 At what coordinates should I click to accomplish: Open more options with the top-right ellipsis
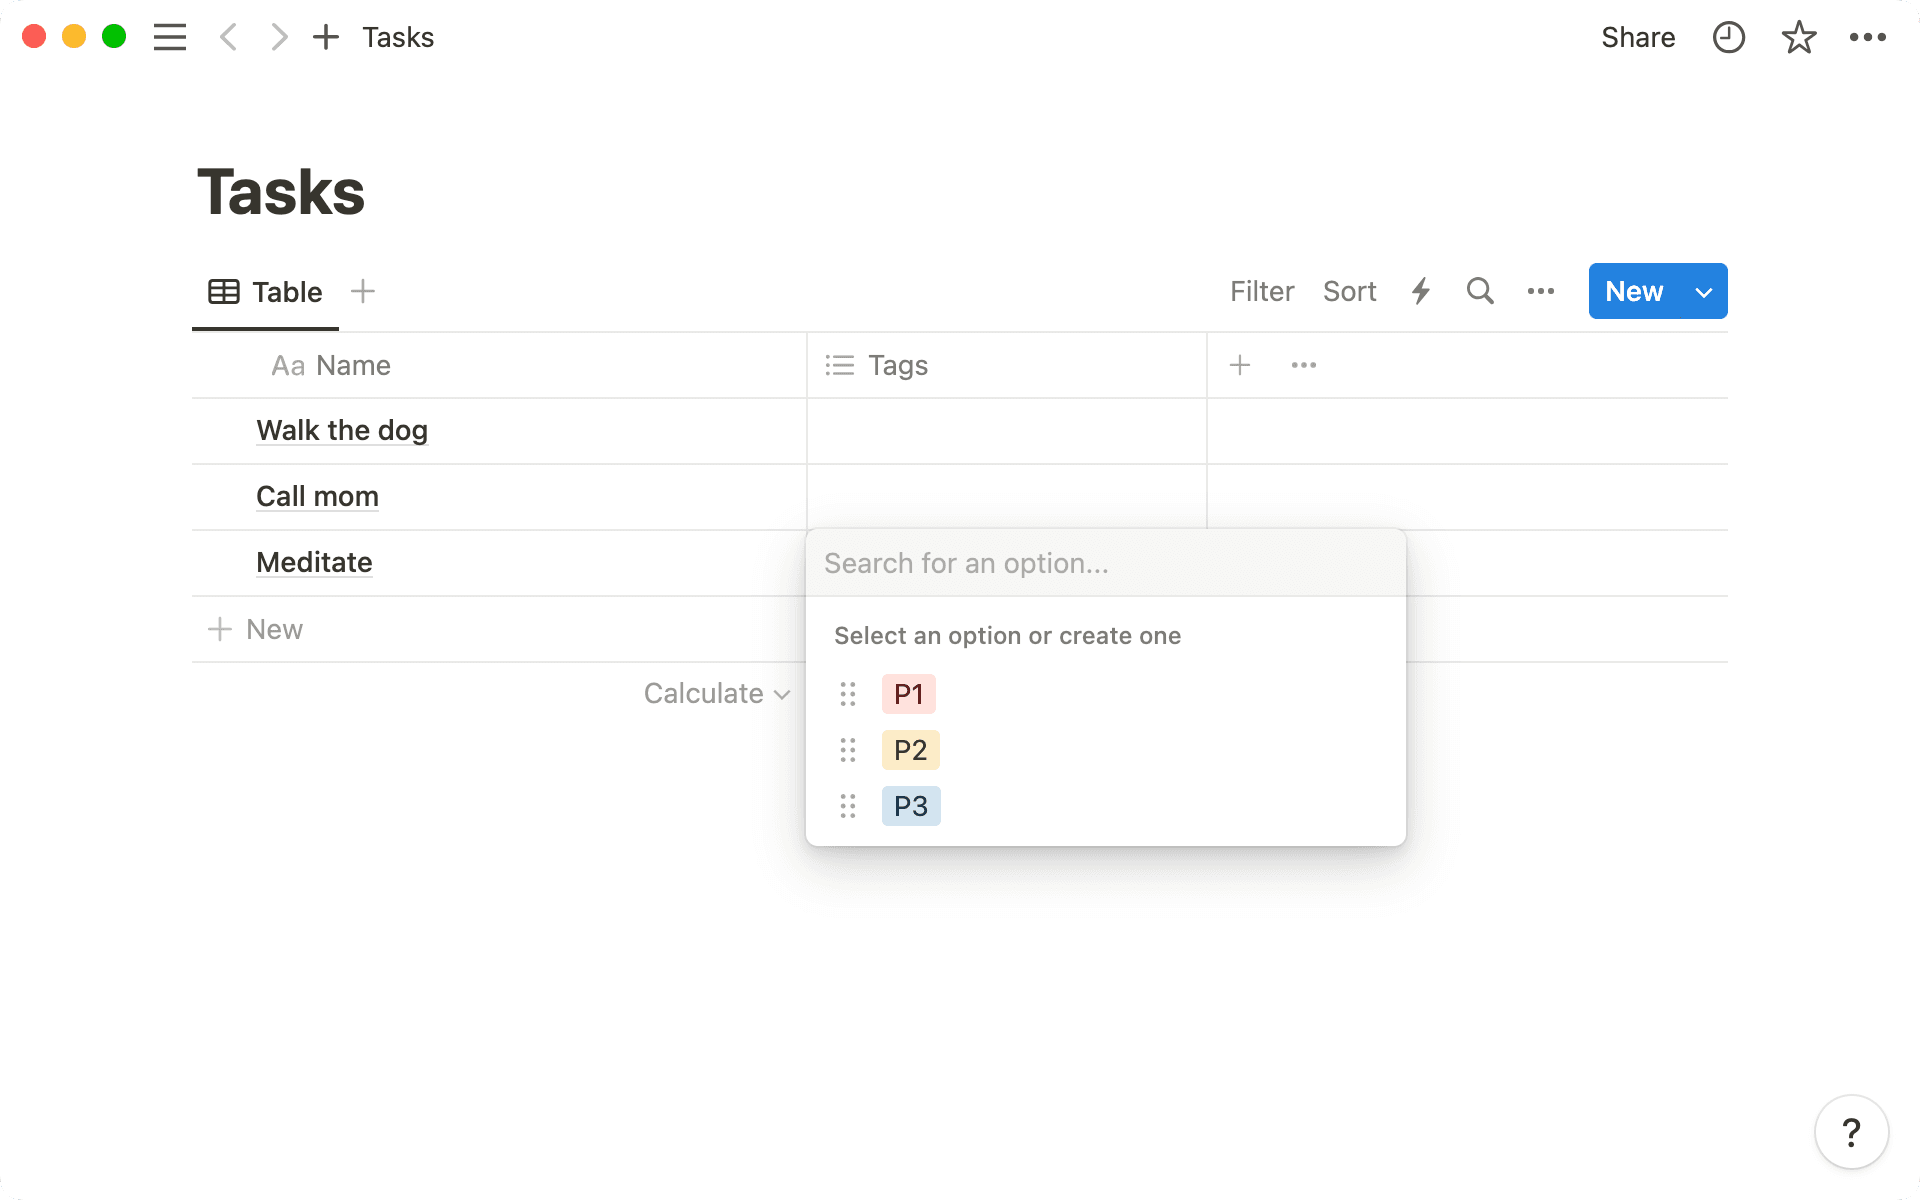pyautogui.click(x=1867, y=37)
